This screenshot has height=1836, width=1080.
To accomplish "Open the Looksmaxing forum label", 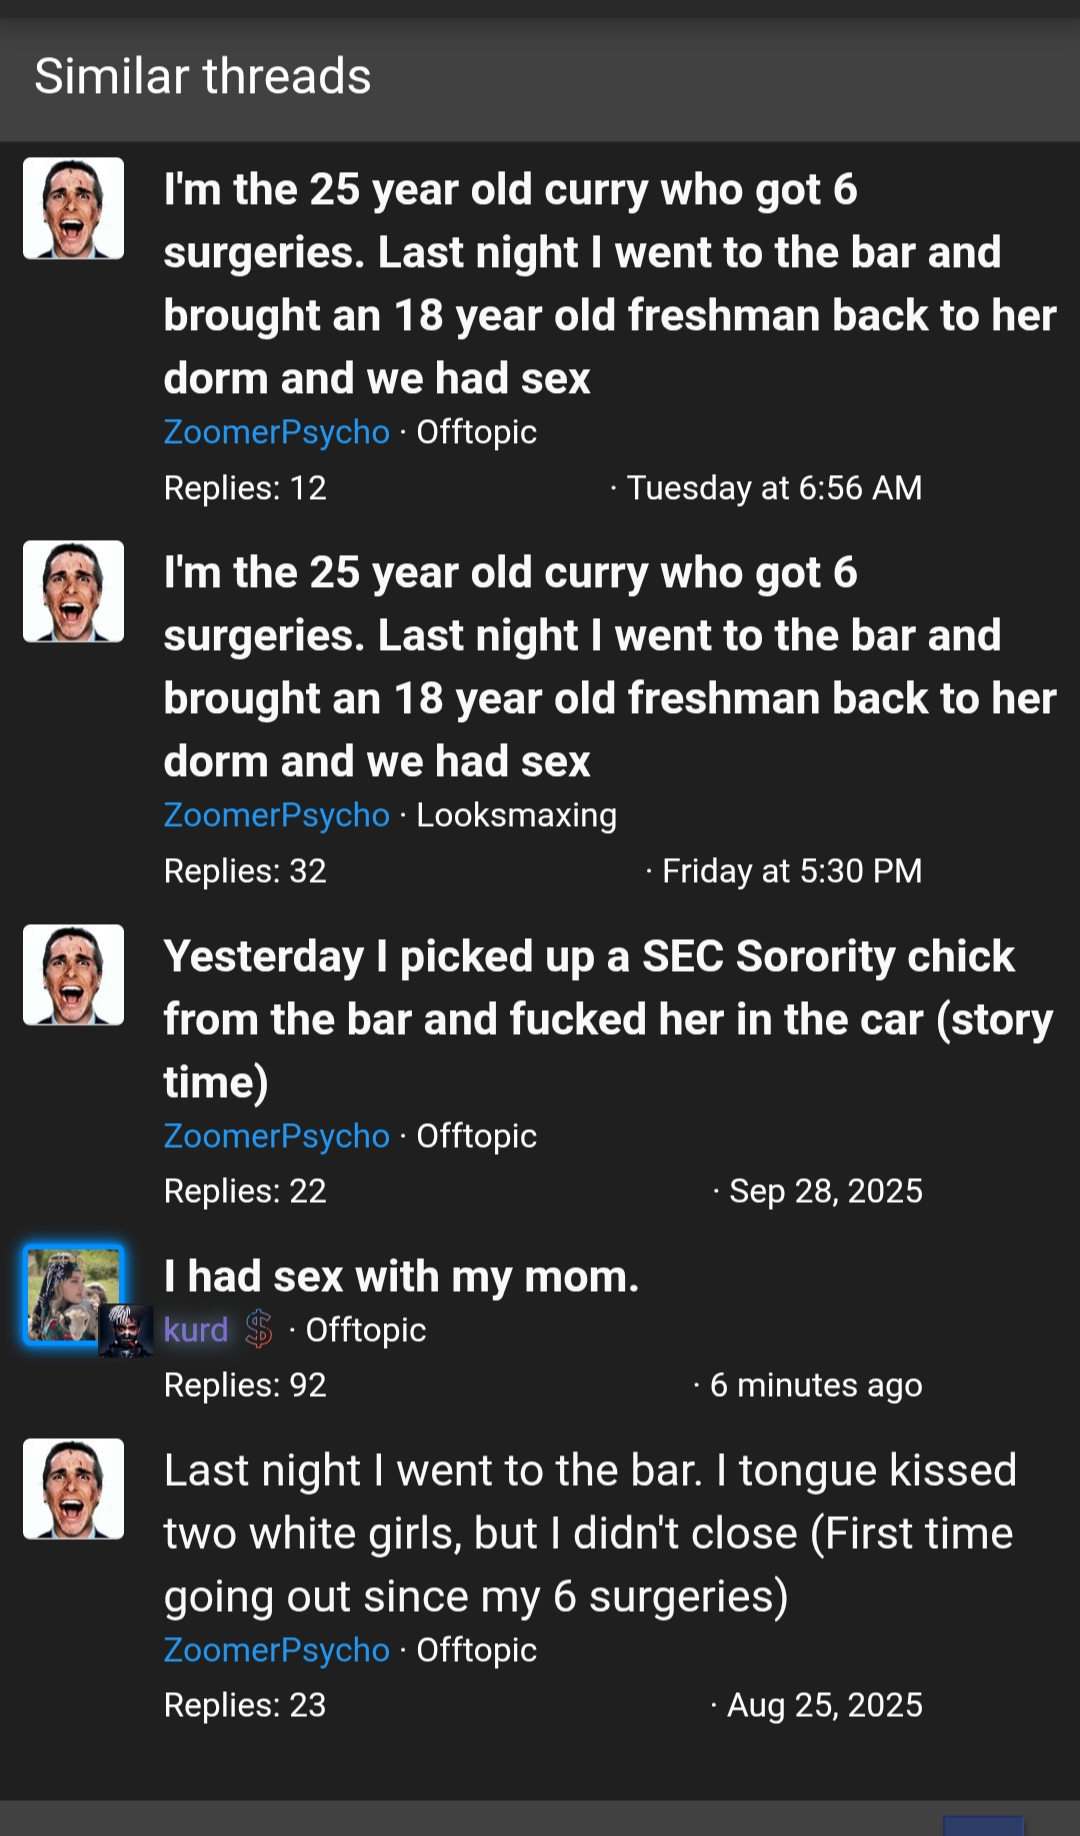I will (x=516, y=815).
